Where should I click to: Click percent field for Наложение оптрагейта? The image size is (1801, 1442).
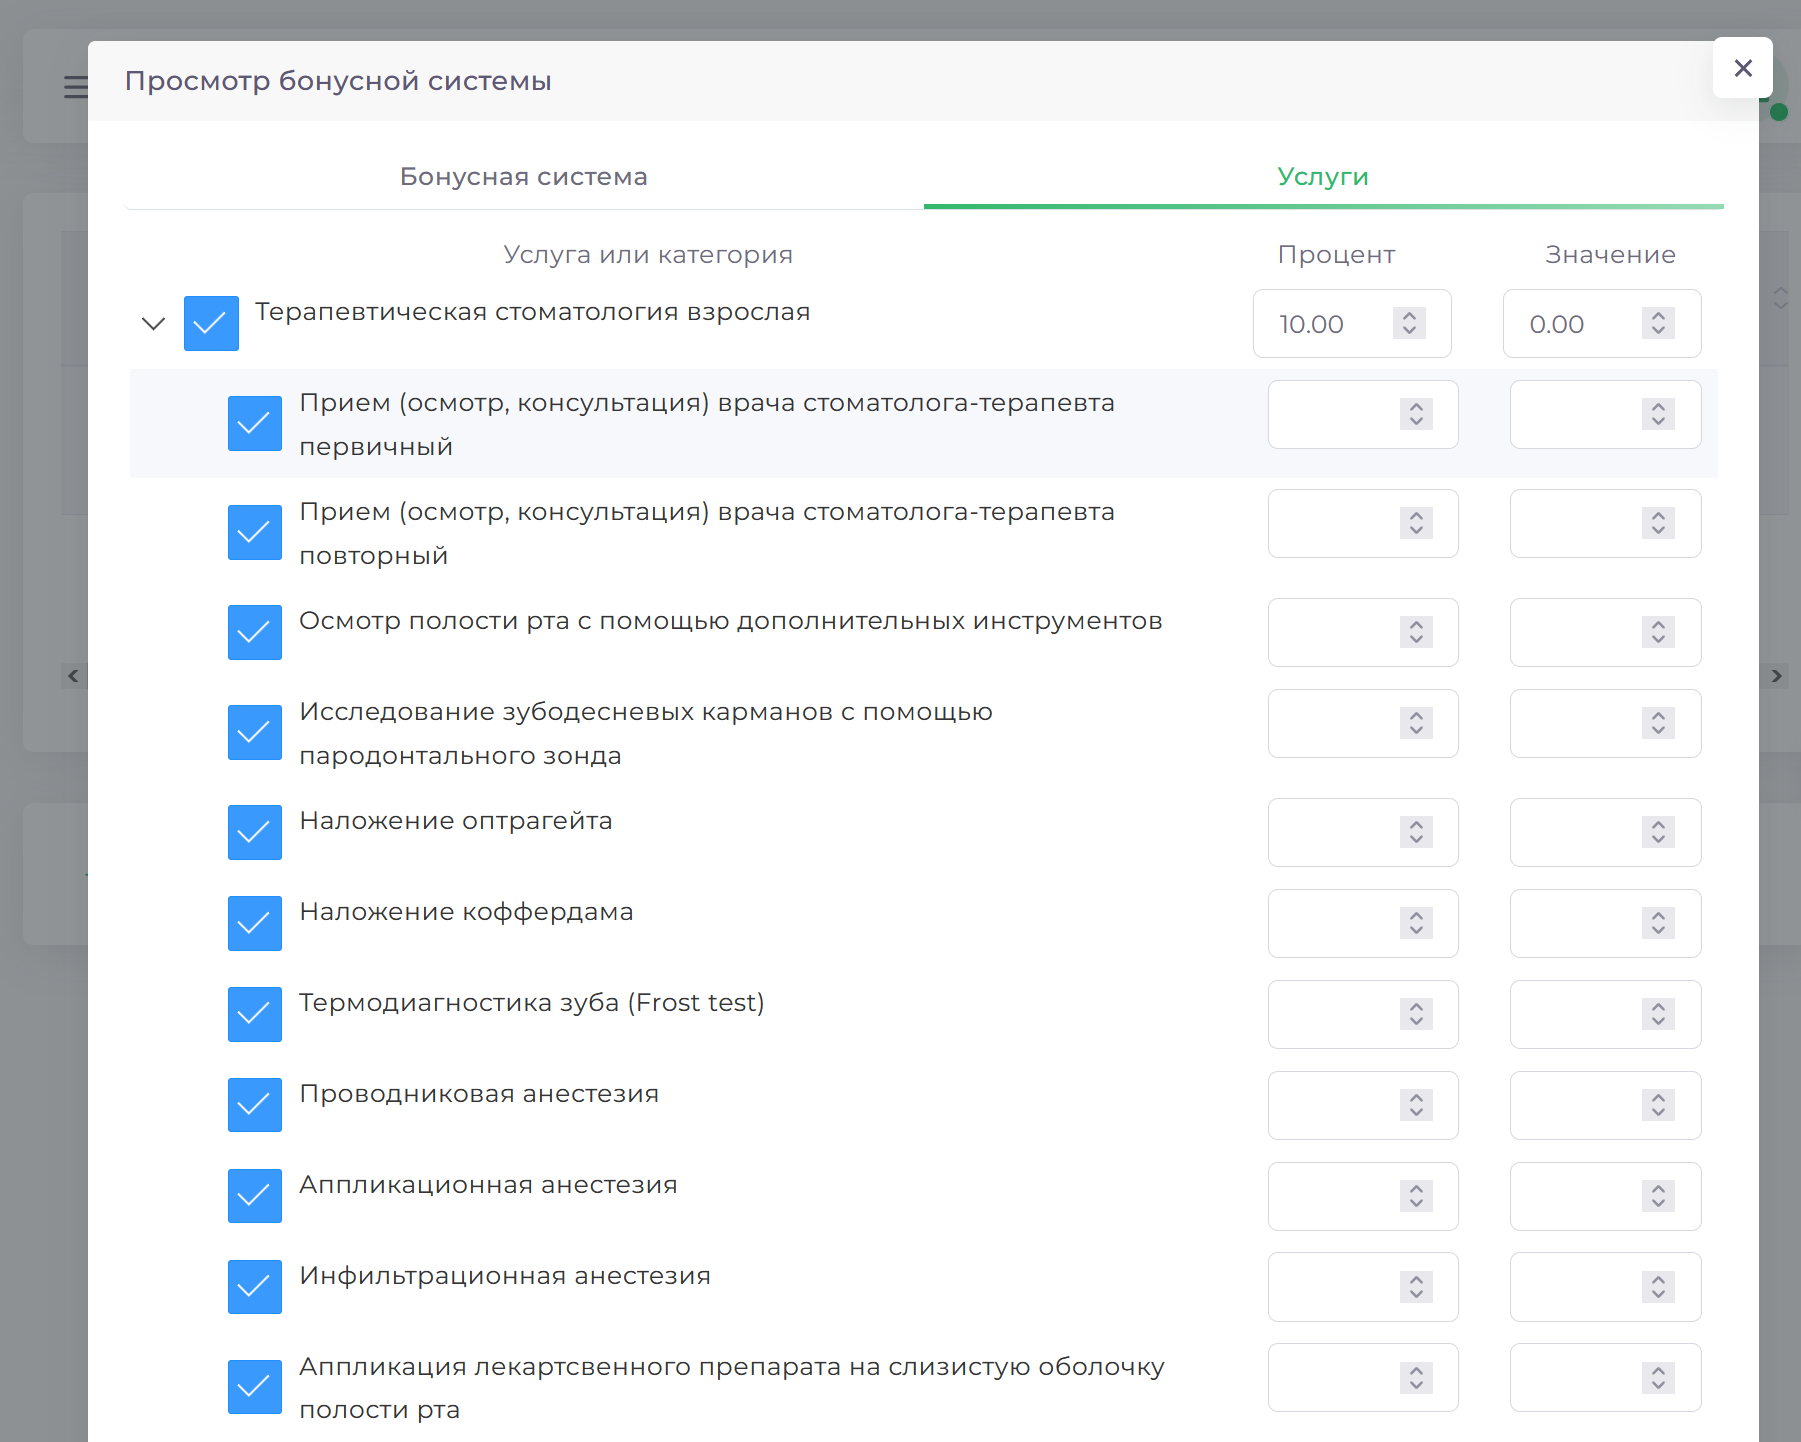1363,833
